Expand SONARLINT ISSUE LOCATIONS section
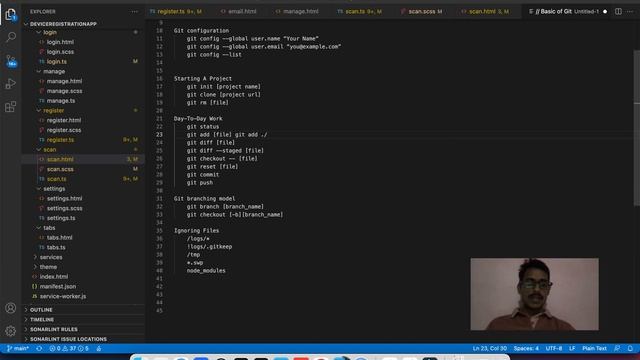 [x=68, y=339]
